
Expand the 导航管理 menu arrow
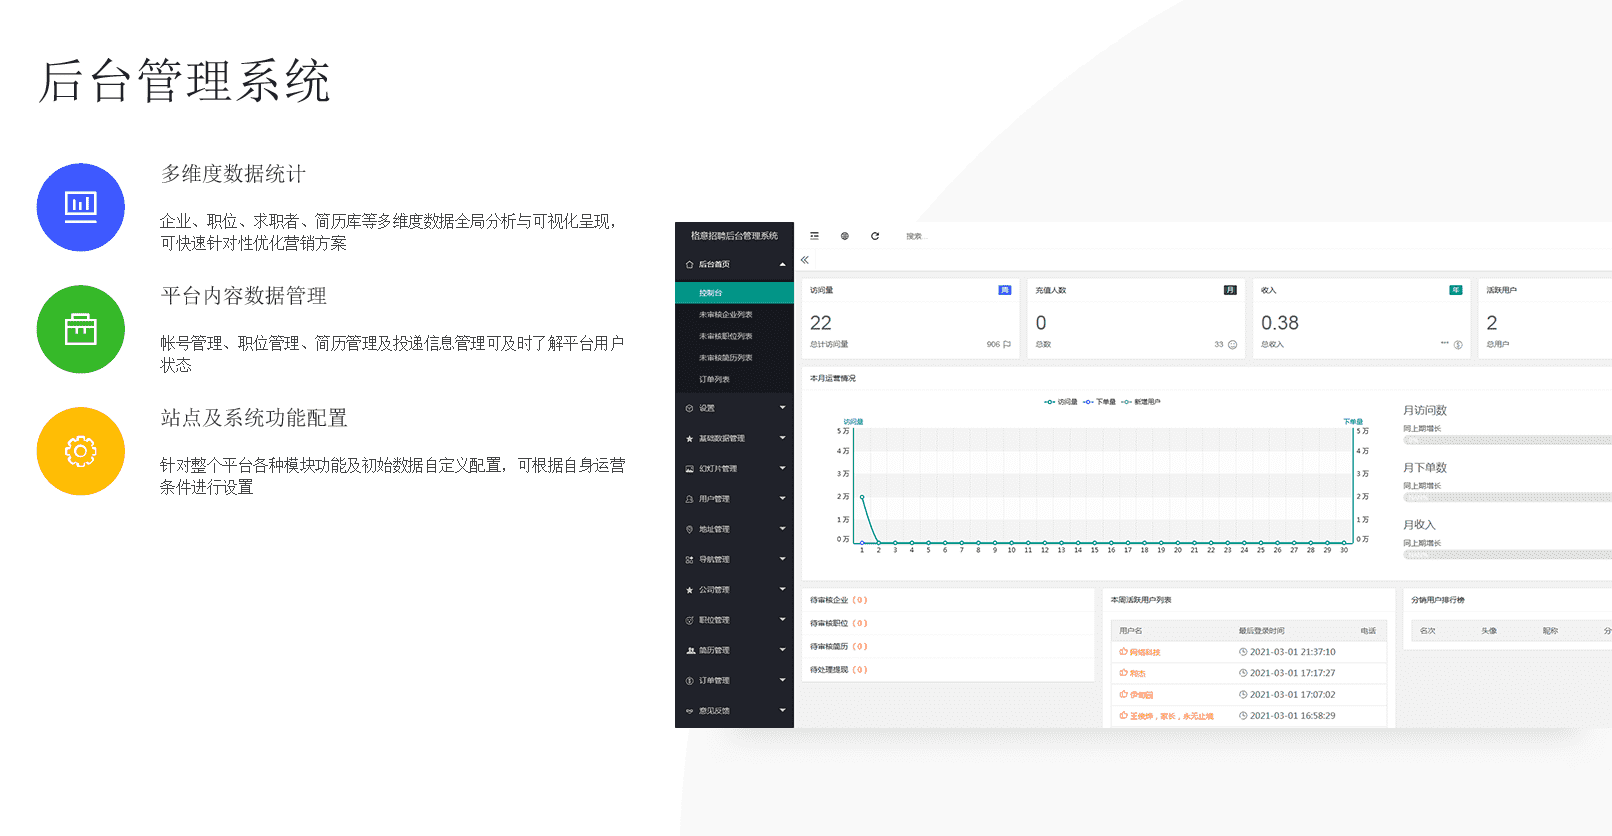pyautogui.click(x=782, y=559)
